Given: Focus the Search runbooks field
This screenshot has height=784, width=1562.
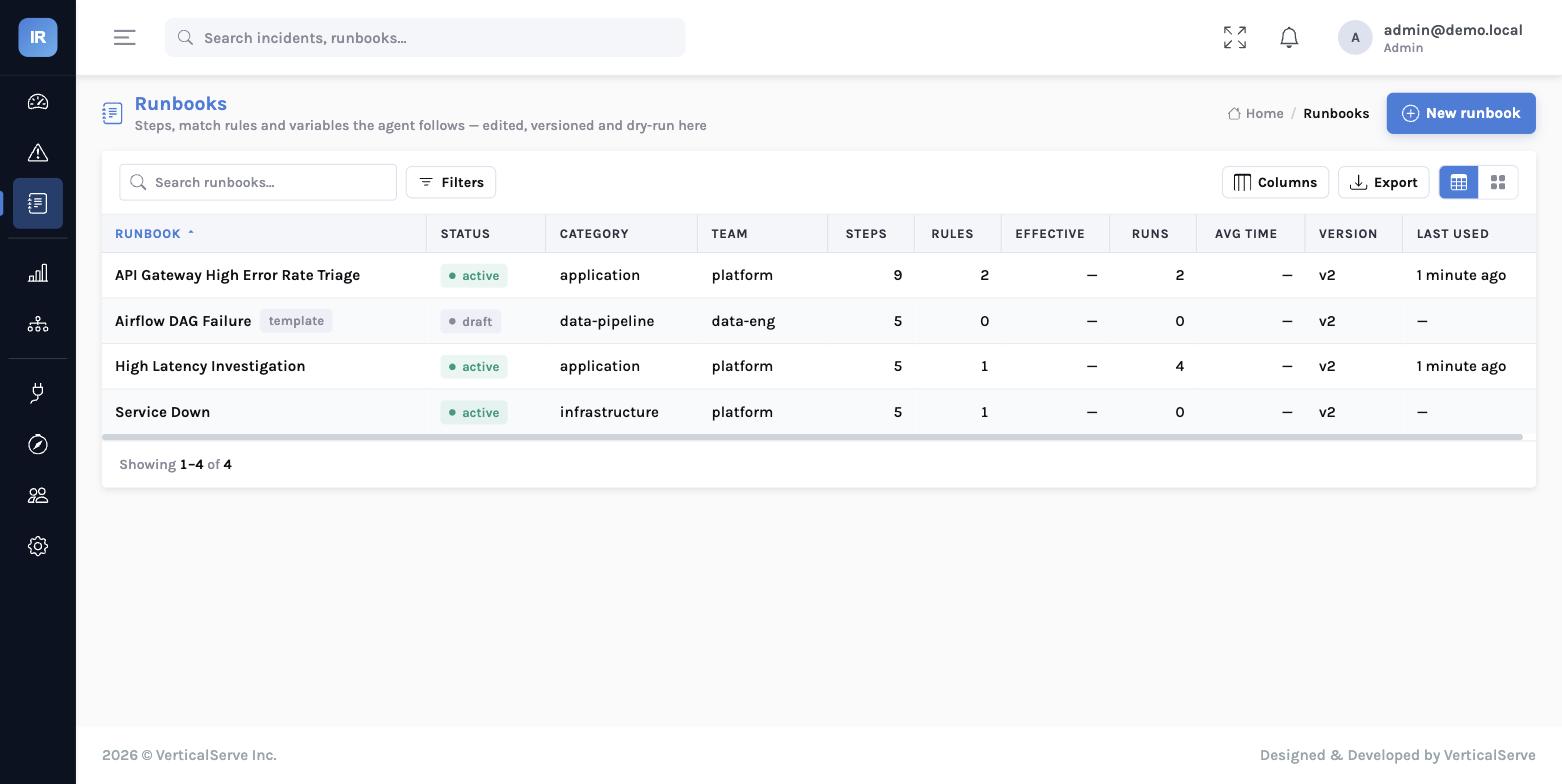Looking at the screenshot, I should [258, 182].
